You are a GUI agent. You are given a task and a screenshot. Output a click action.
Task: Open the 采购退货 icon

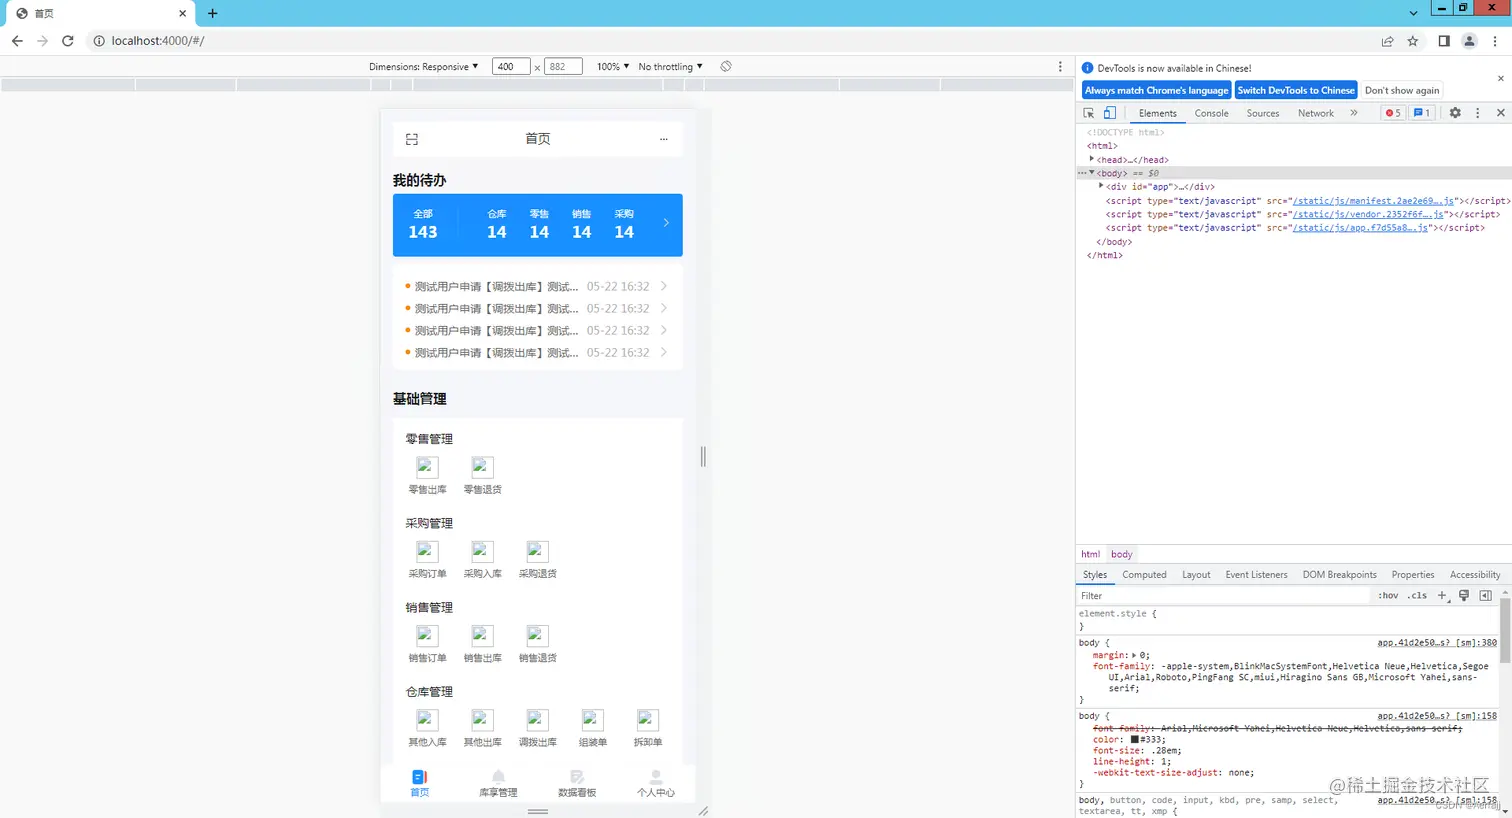(x=537, y=551)
